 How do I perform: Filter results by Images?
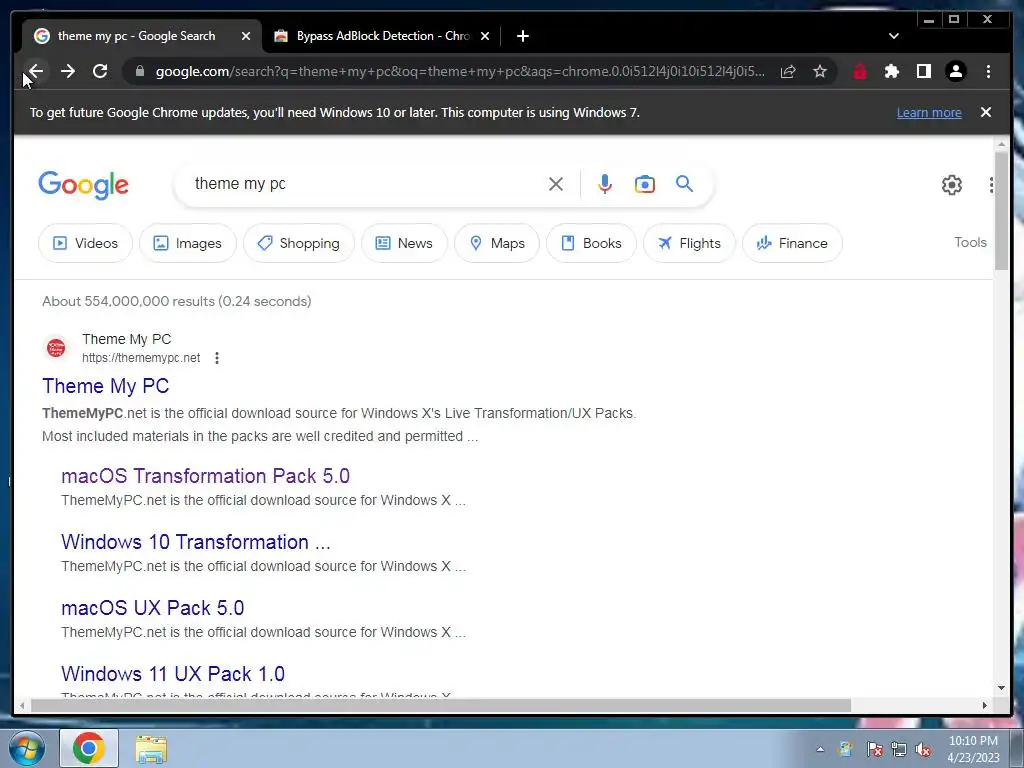187,243
